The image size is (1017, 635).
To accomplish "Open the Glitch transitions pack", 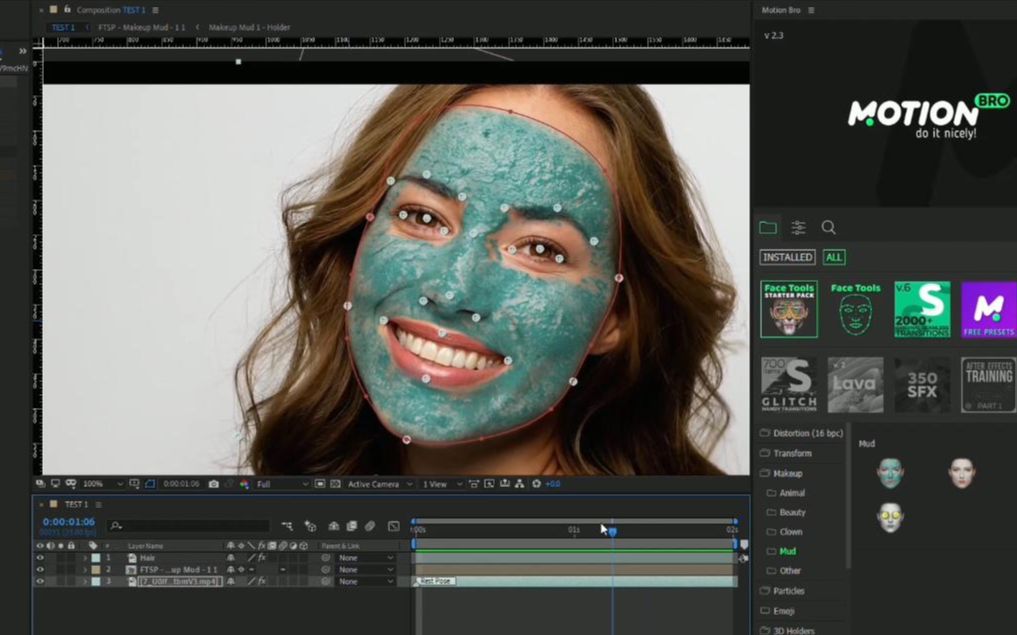I will (x=789, y=384).
